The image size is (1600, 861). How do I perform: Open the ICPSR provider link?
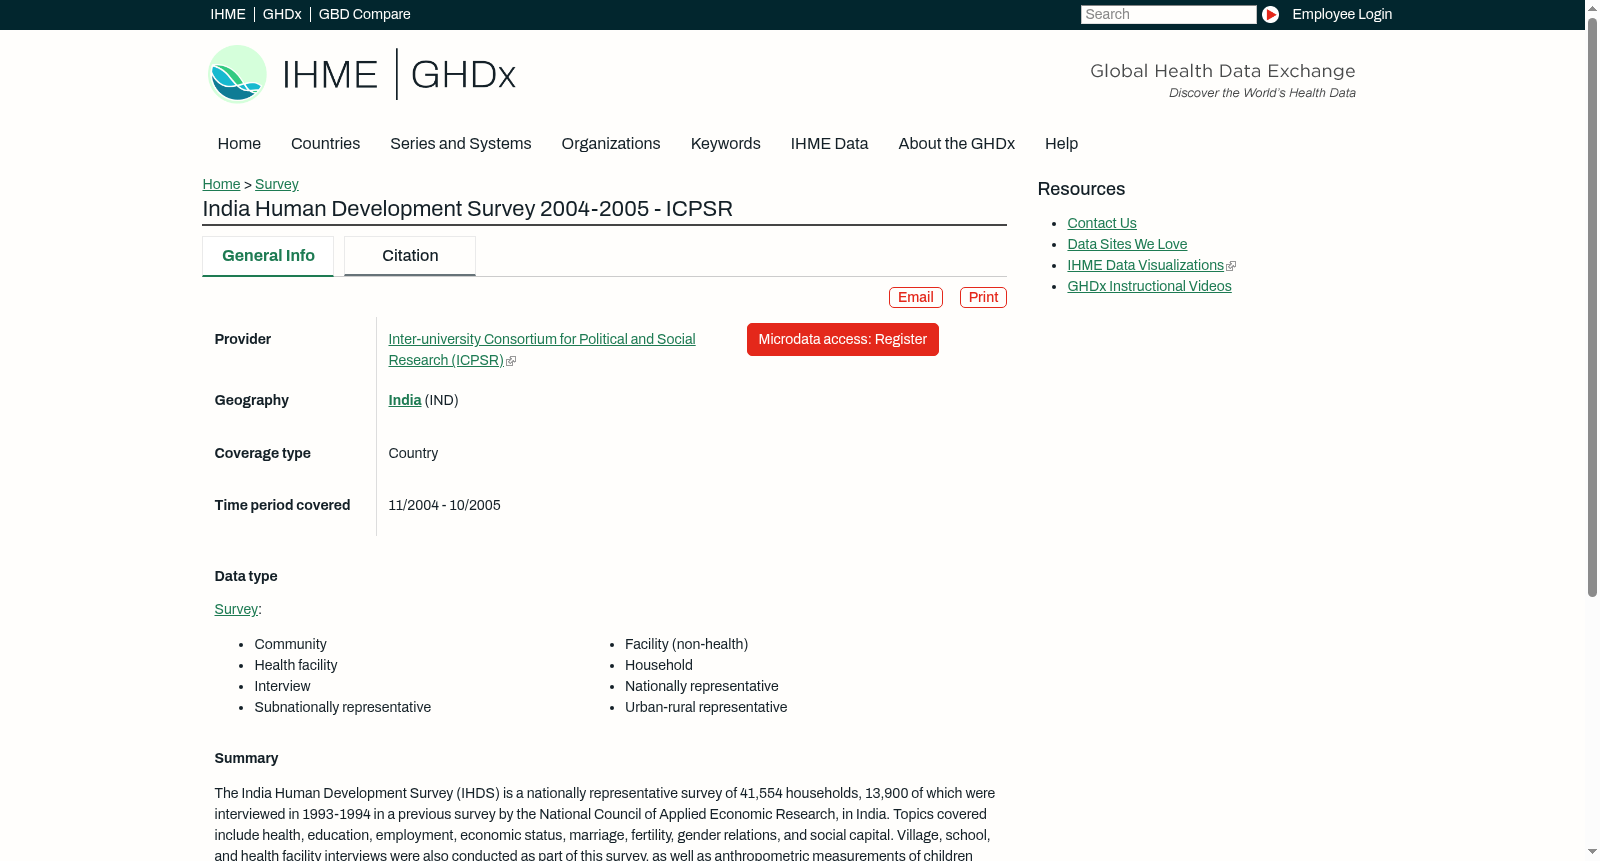pos(541,350)
